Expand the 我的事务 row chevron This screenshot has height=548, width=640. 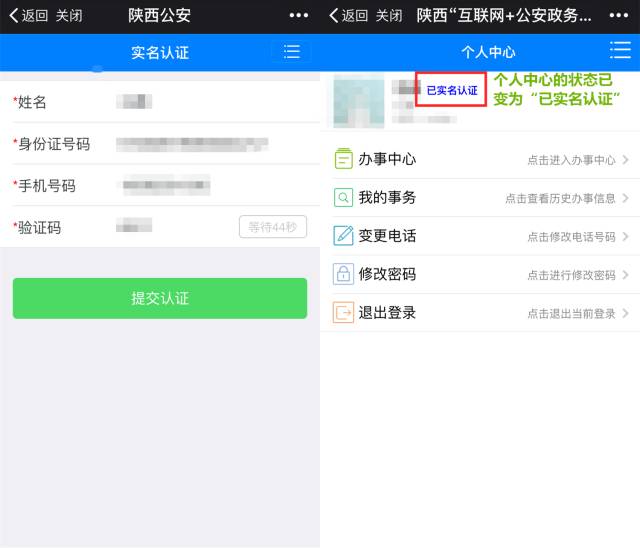(x=625, y=198)
